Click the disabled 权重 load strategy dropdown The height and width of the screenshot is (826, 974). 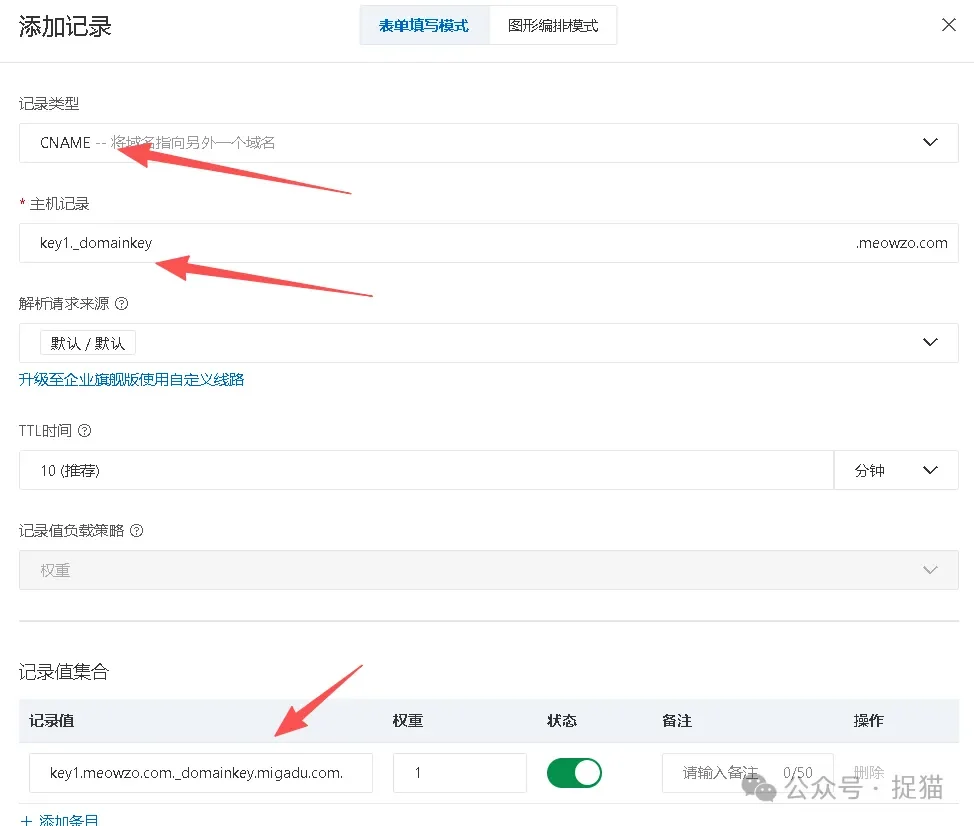coord(489,570)
